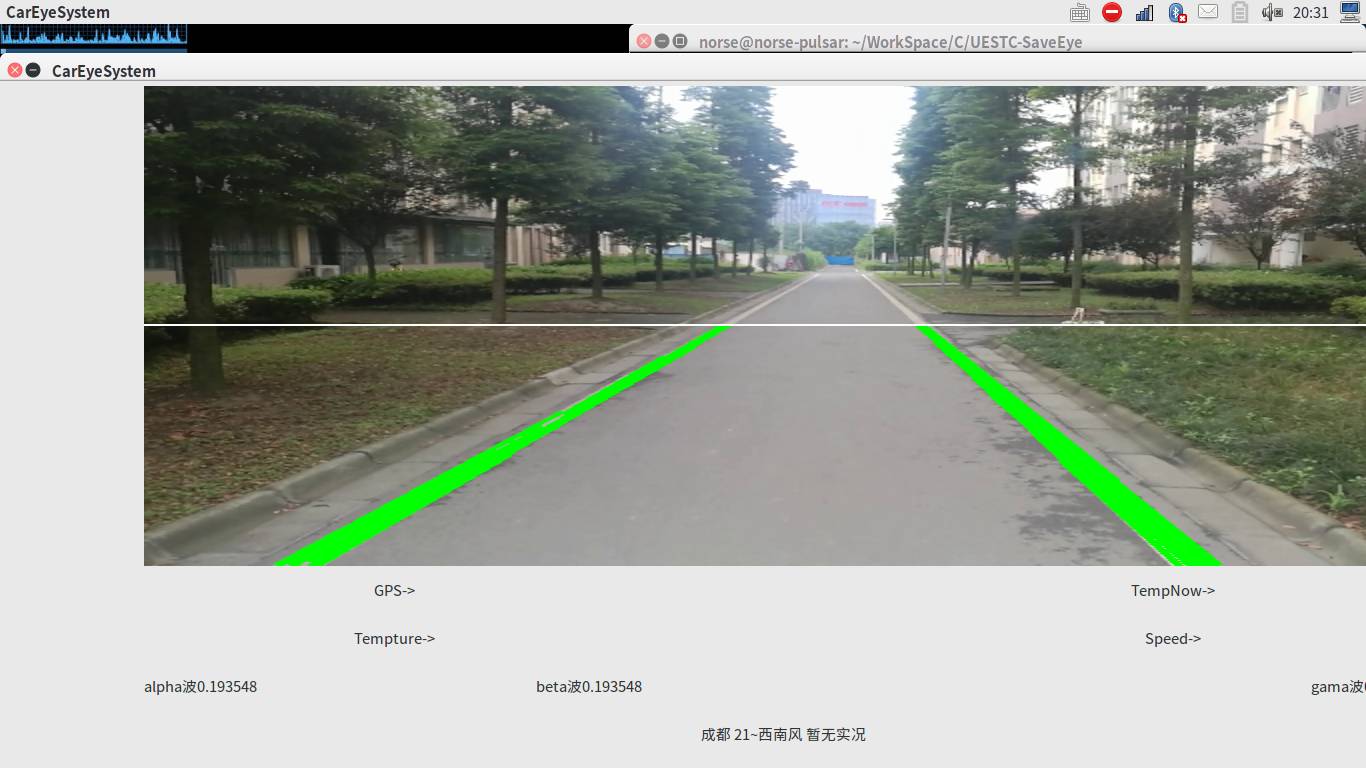Screen dimensions: 1366x768
Task: Click the red no-entry tray icon
Action: point(1112,12)
